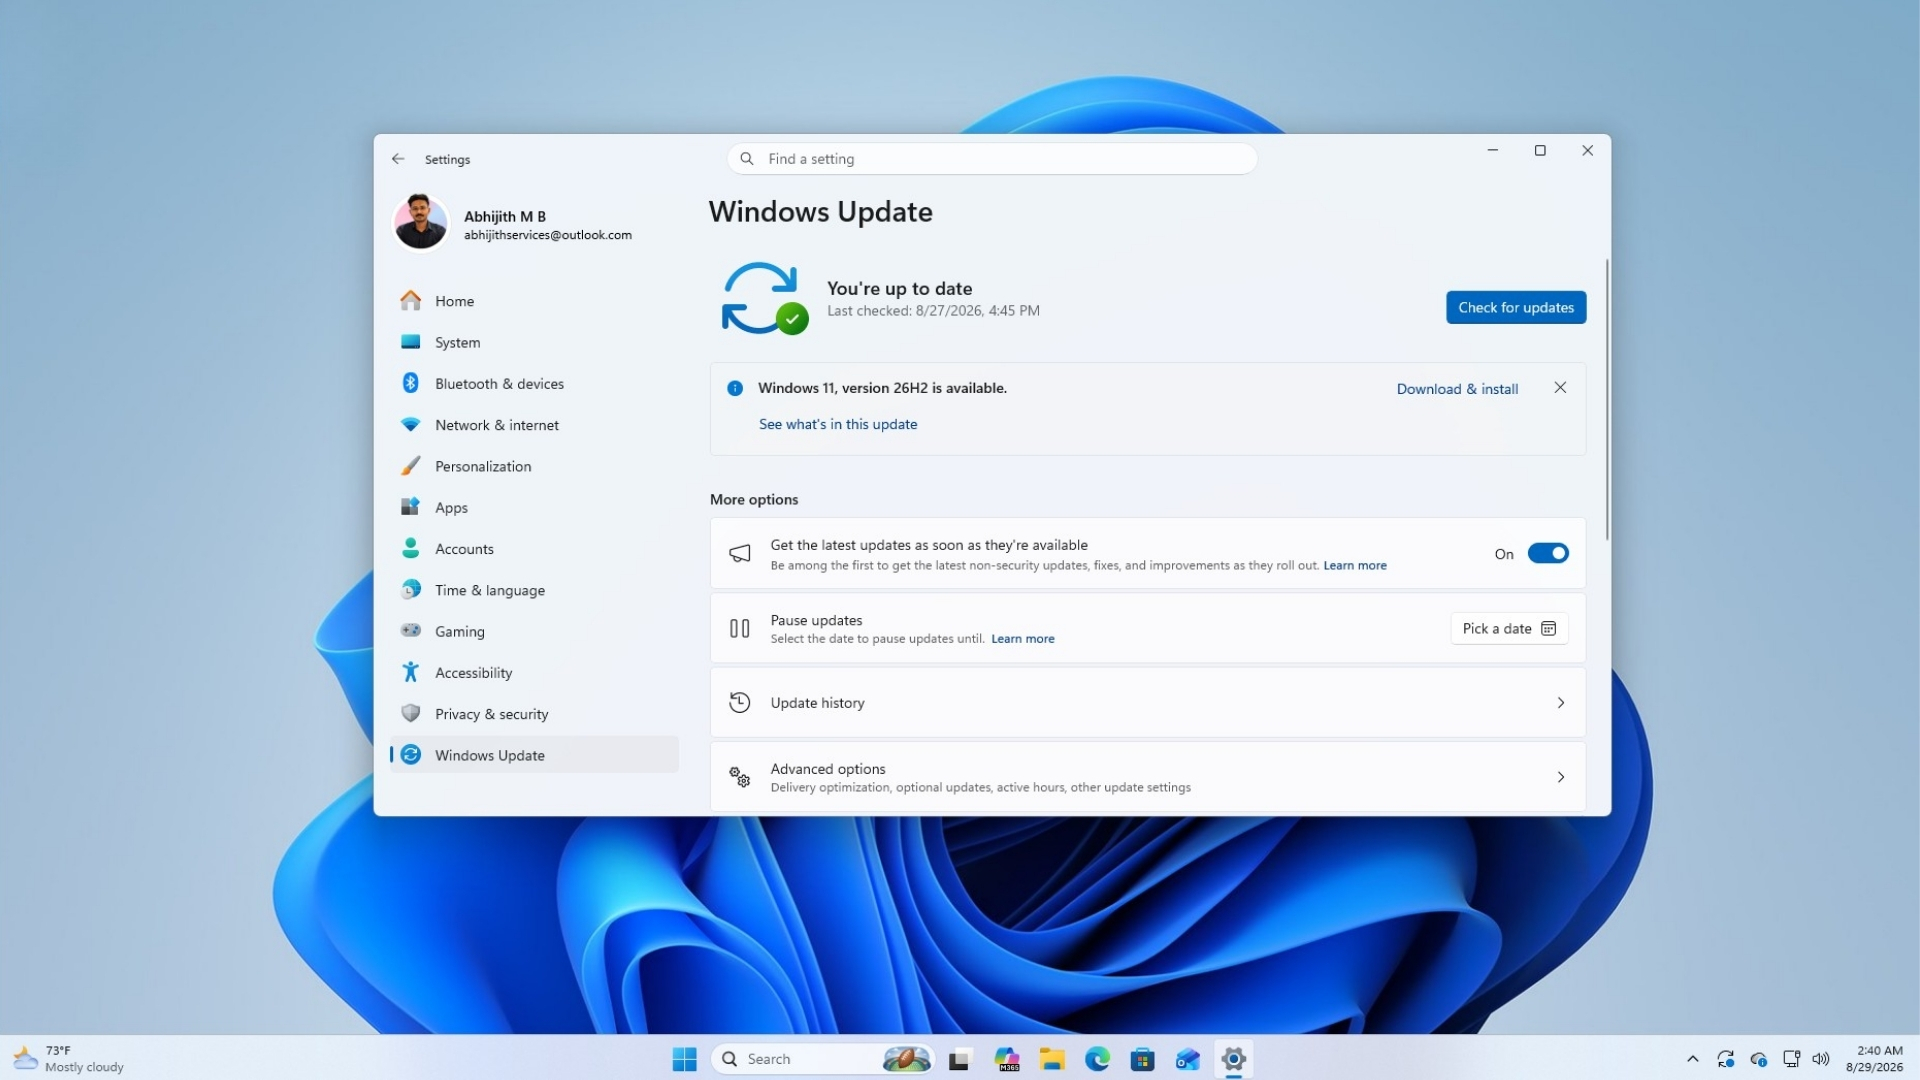The image size is (1920, 1080).
Task: Open Home in the sidebar
Action: coord(534,301)
